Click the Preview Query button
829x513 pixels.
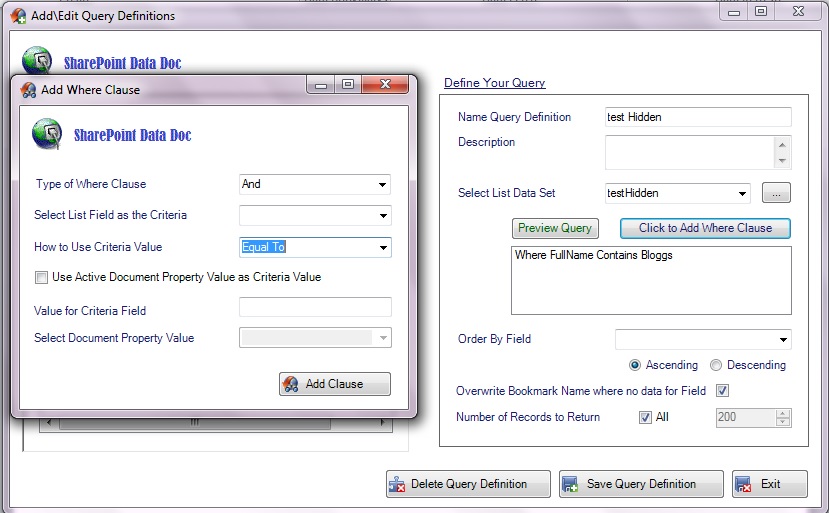(555, 228)
